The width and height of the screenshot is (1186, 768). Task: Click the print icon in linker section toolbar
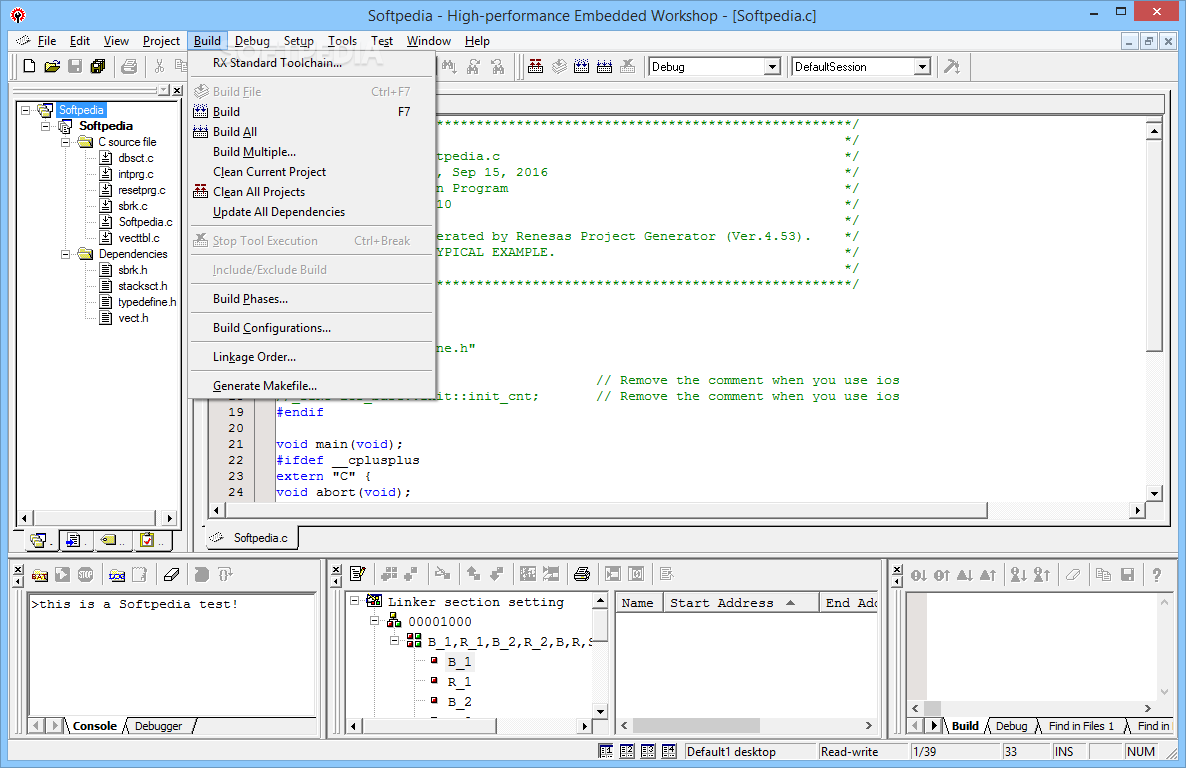pyautogui.click(x=582, y=574)
